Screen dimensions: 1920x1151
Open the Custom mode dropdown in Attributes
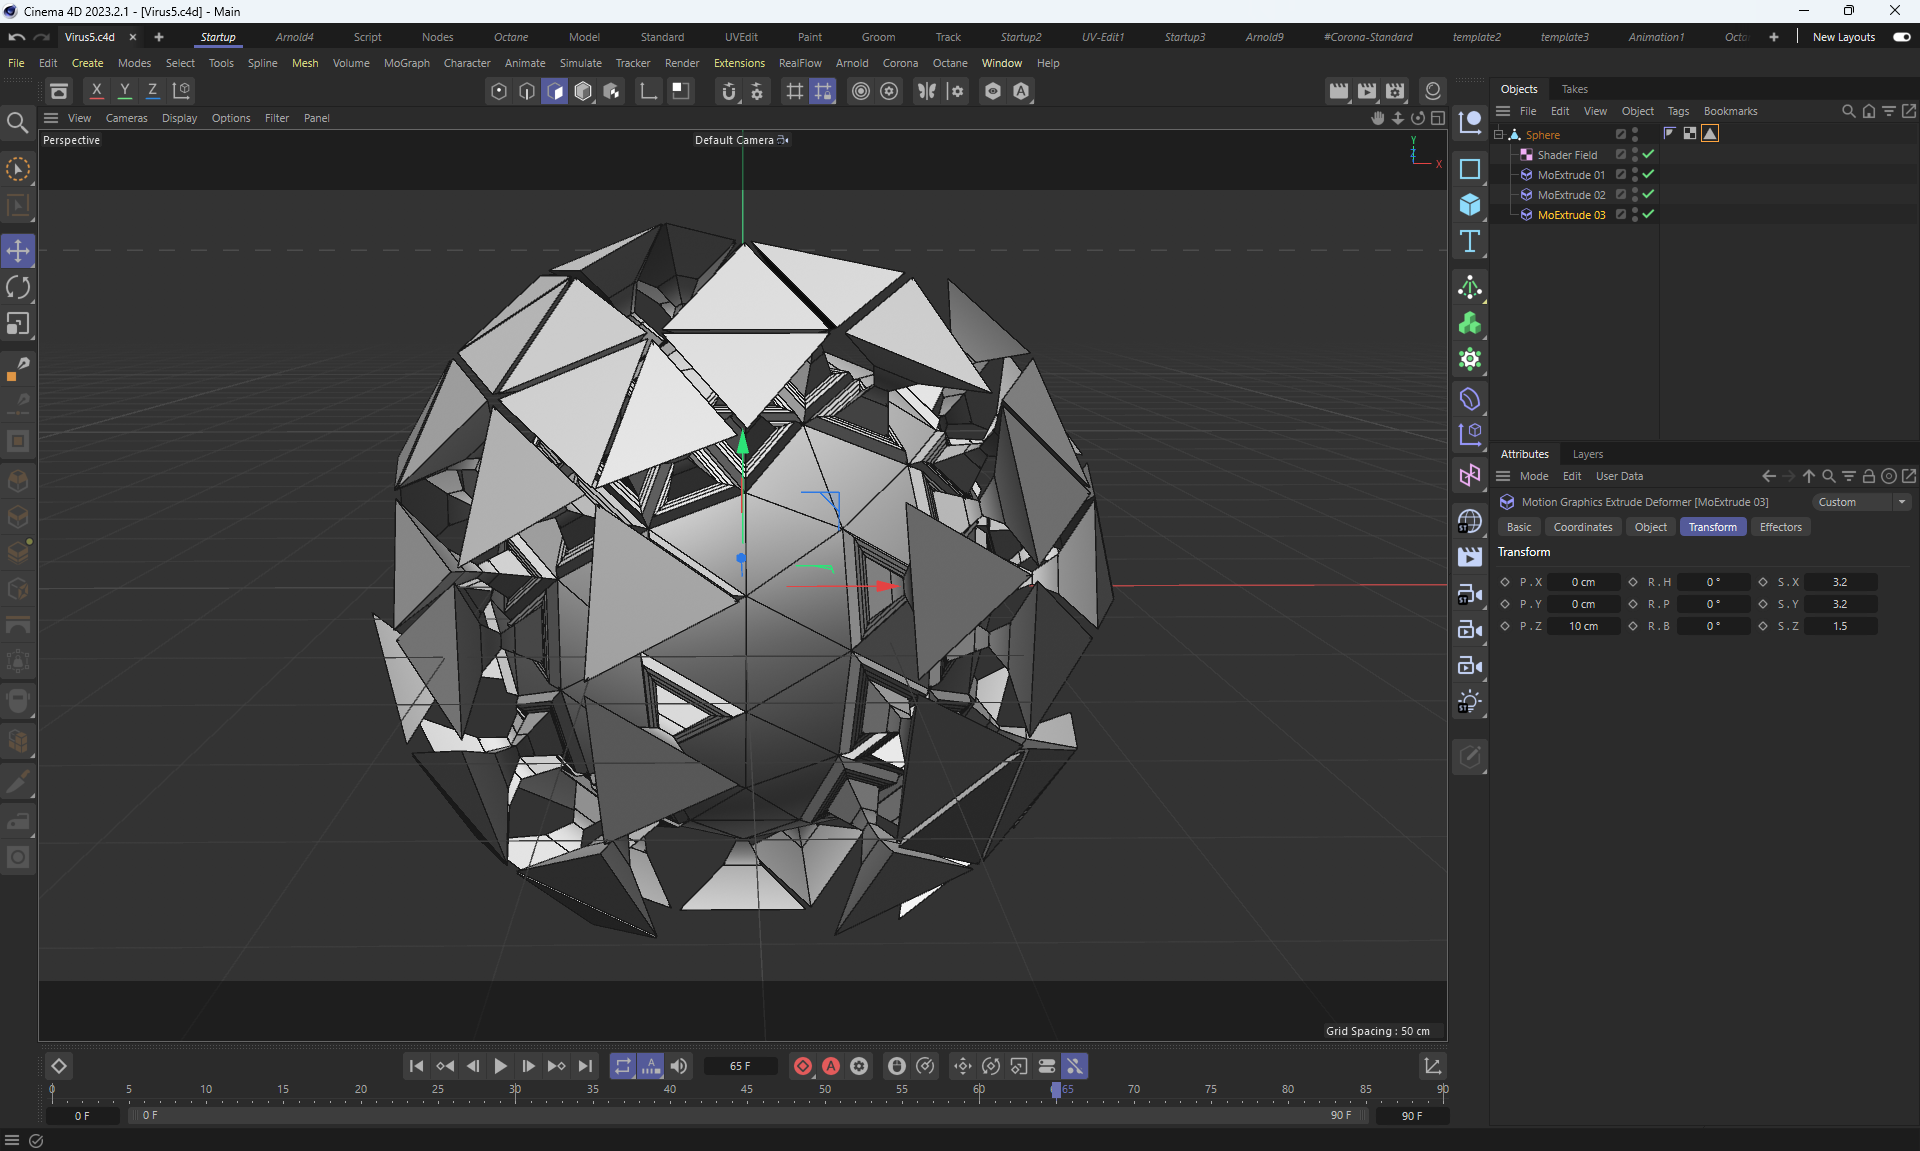click(1861, 502)
